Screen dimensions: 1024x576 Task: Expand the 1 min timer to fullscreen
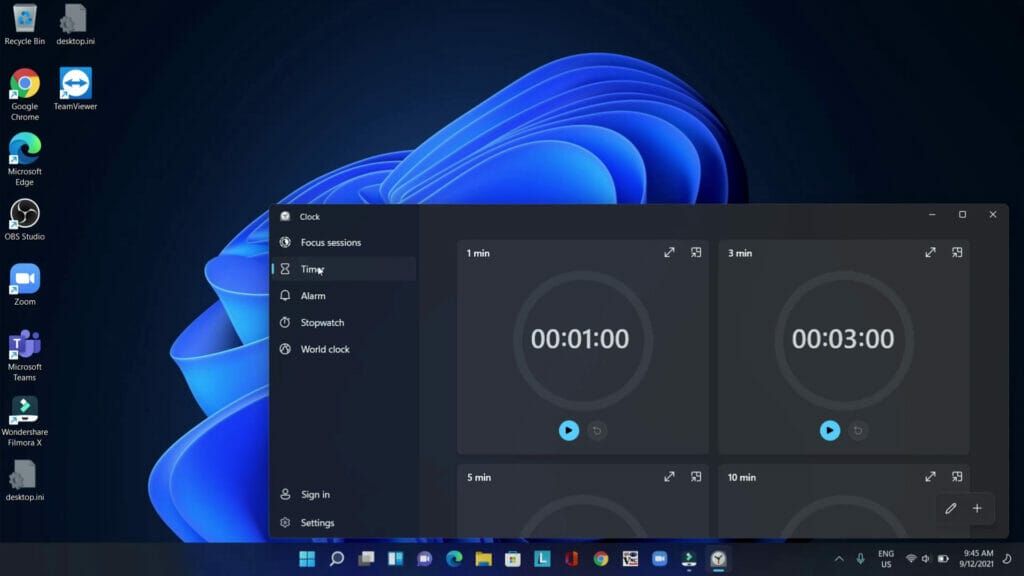click(669, 253)
